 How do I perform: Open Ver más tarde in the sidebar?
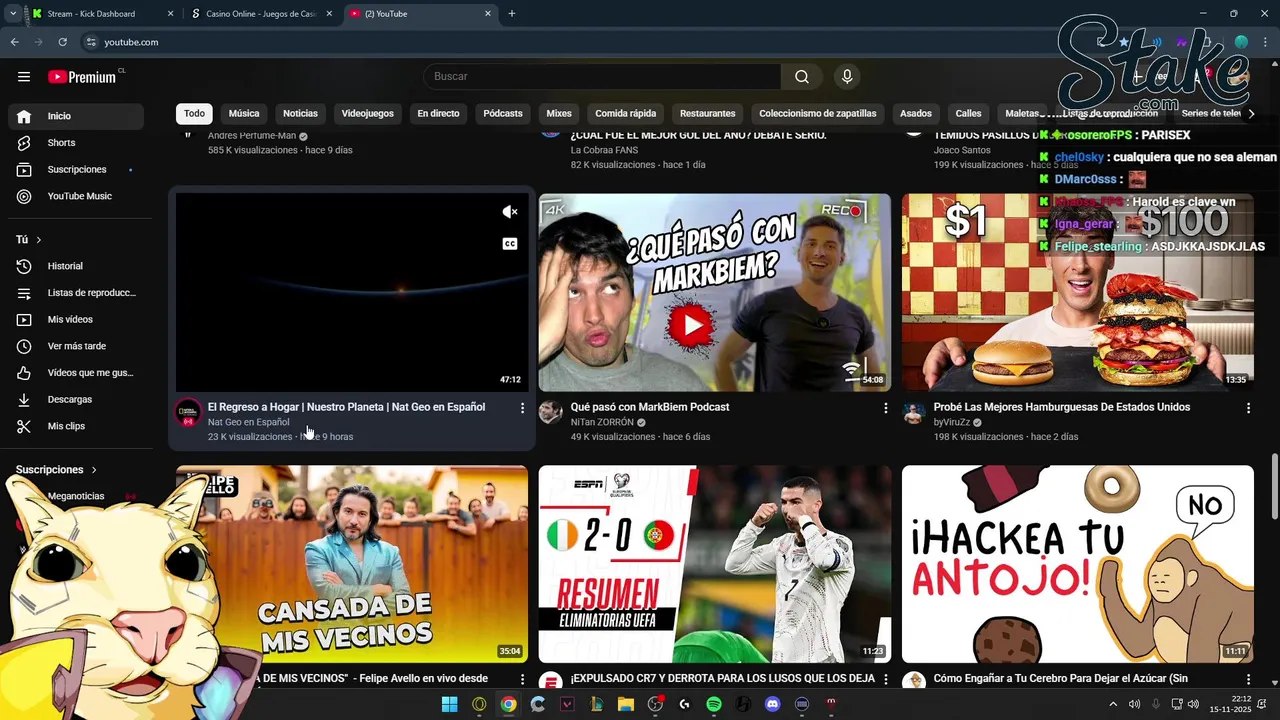pyautogui.click(x=76, y=346)
